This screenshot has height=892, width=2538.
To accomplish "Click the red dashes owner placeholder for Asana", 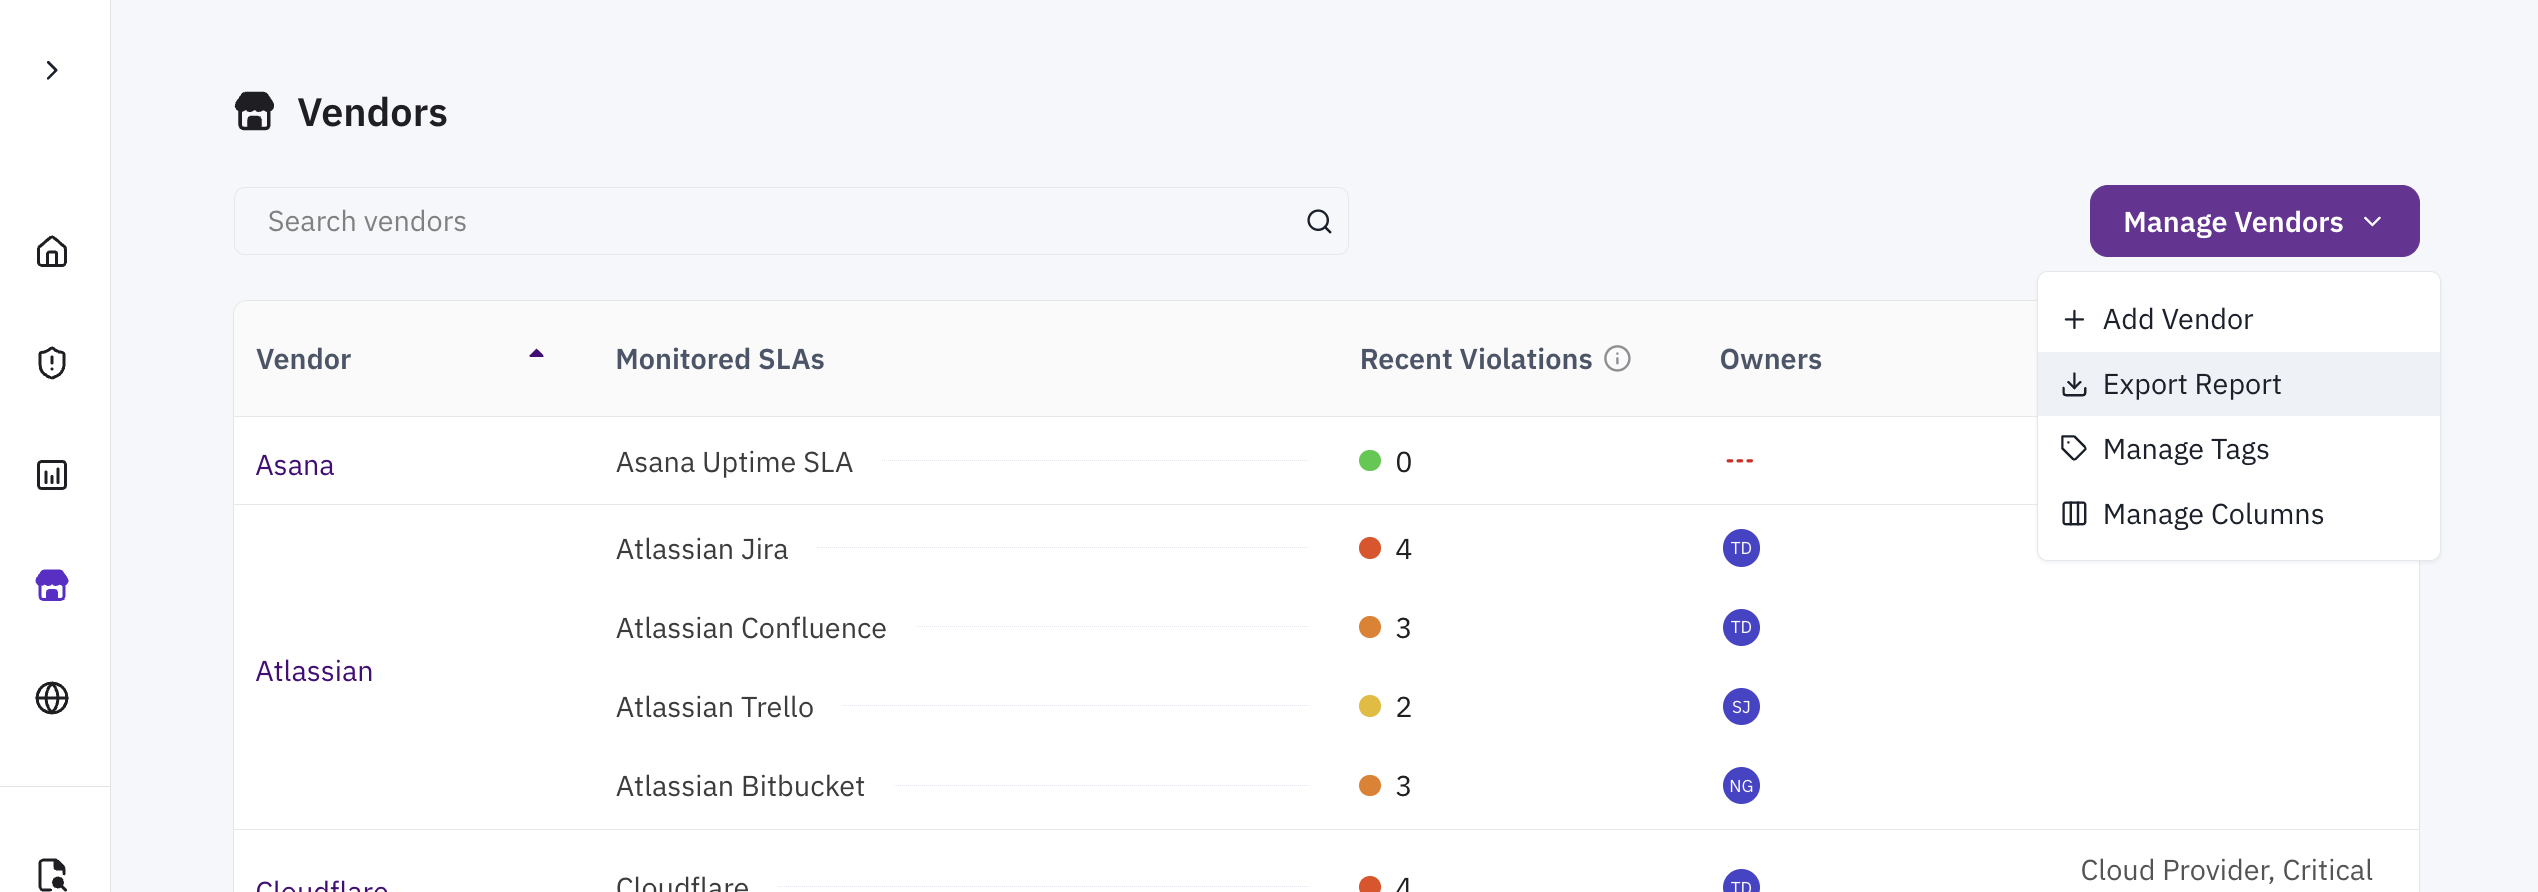I will click(1739, 461).
